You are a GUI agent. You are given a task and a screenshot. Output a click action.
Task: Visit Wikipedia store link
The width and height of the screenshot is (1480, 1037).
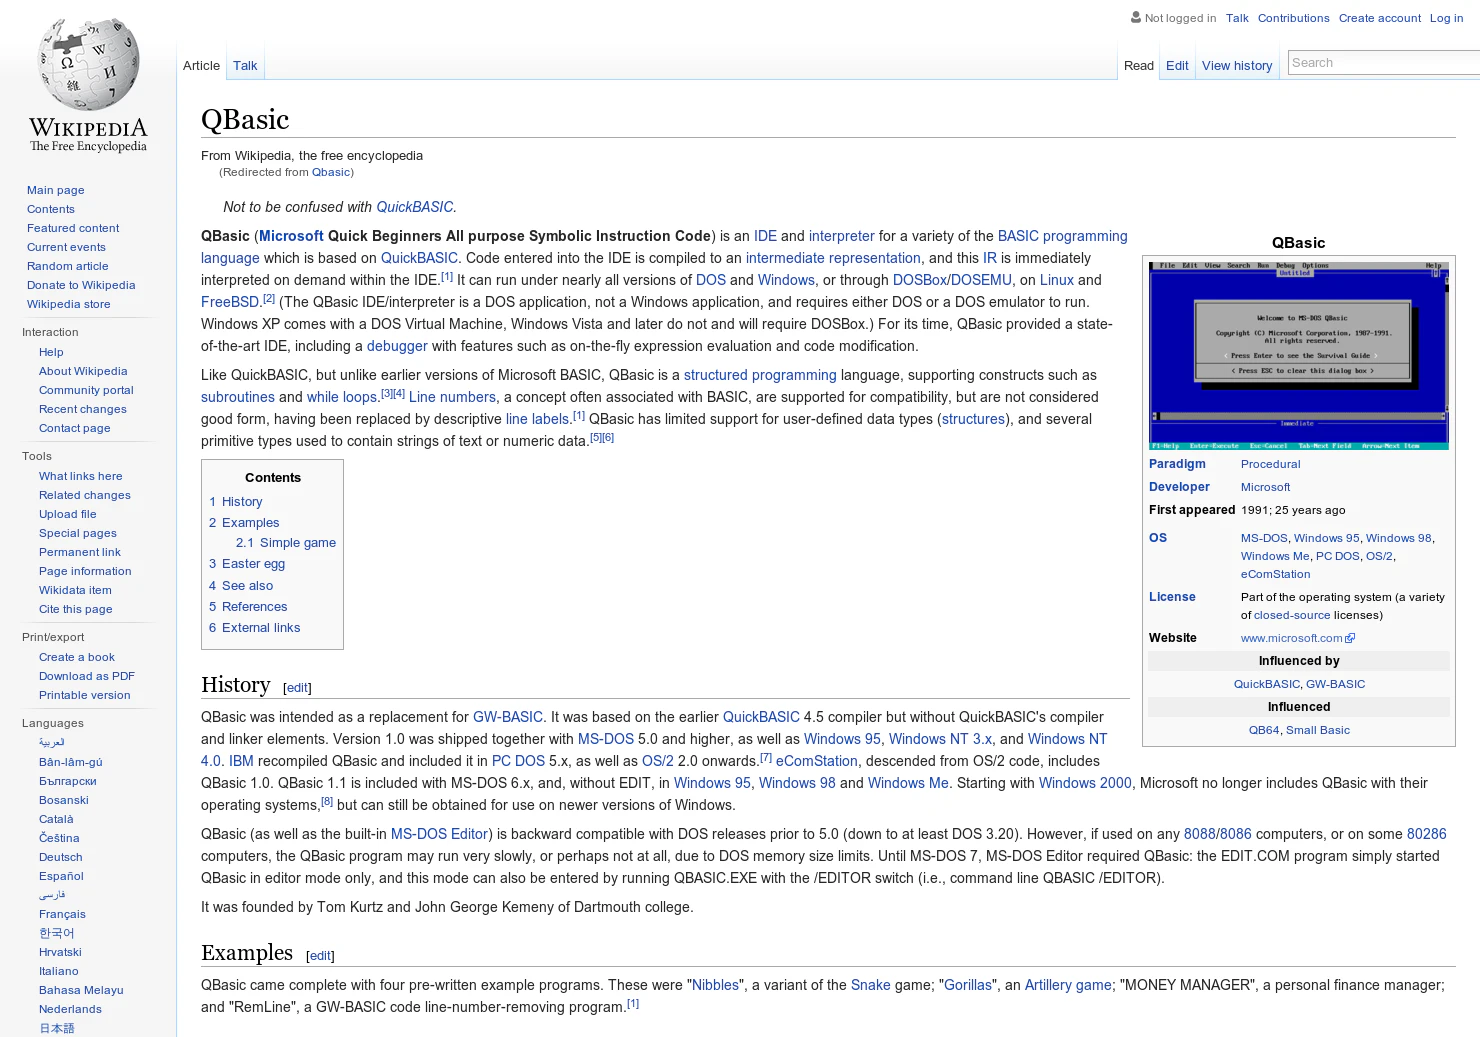(x=68, y=304)
